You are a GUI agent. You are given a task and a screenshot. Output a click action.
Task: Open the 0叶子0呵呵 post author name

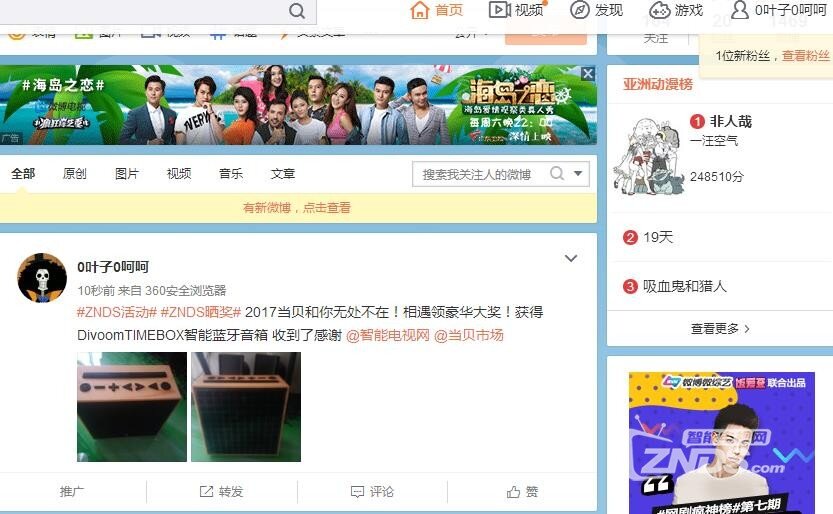click(113, 267)
